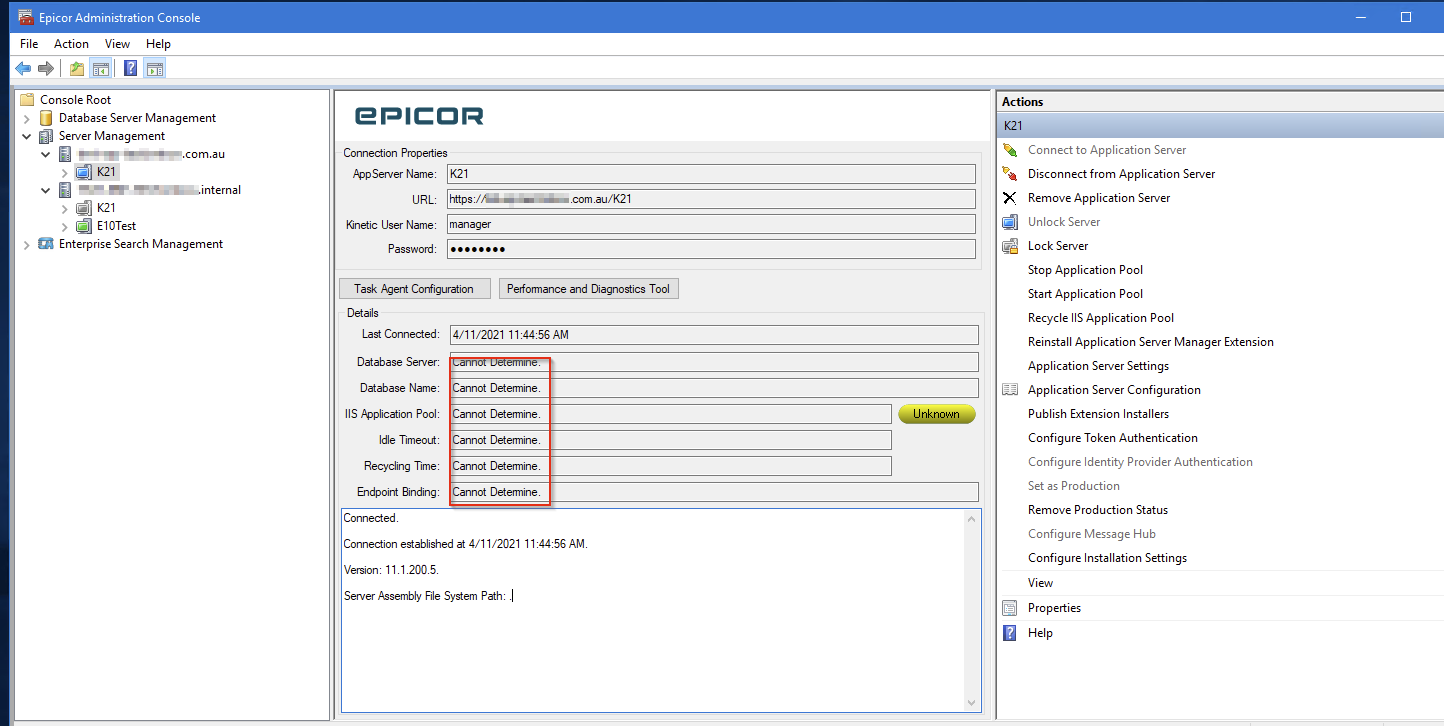The image size is (1444, 726).
Task: Click the Help icon in Actions pane
Action: [1010, 633]
